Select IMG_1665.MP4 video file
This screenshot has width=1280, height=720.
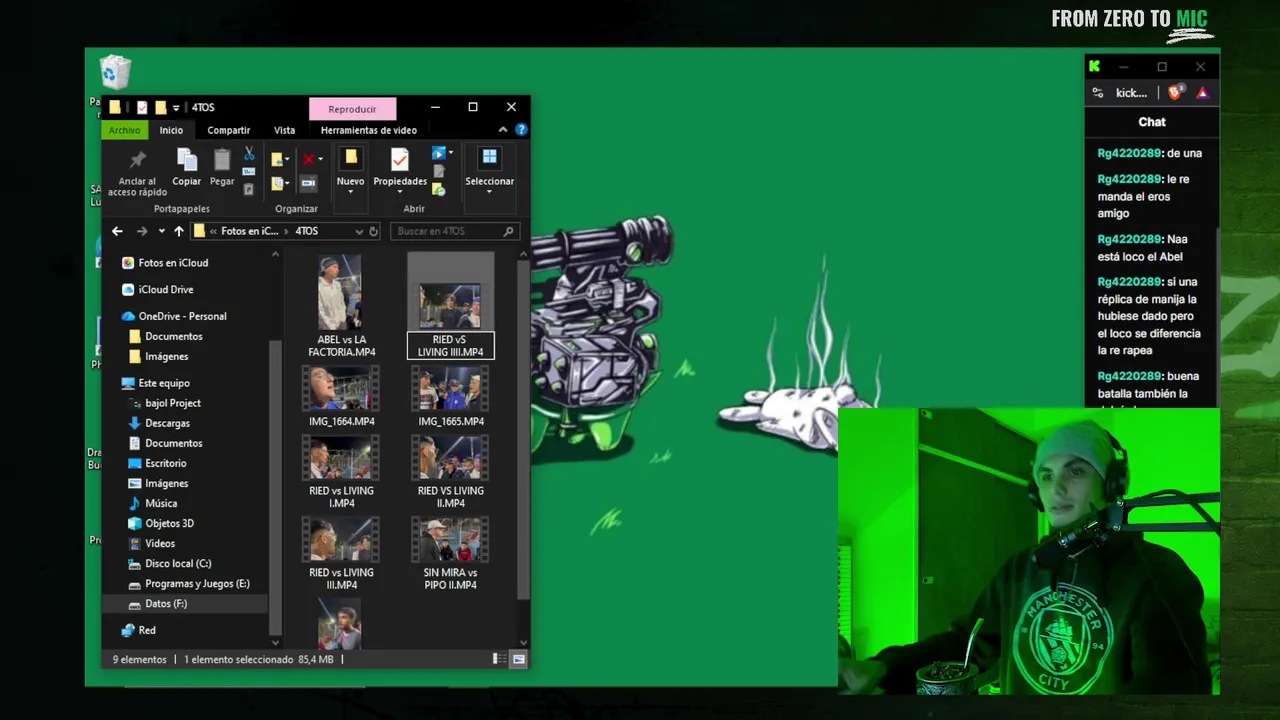point(451,396)
